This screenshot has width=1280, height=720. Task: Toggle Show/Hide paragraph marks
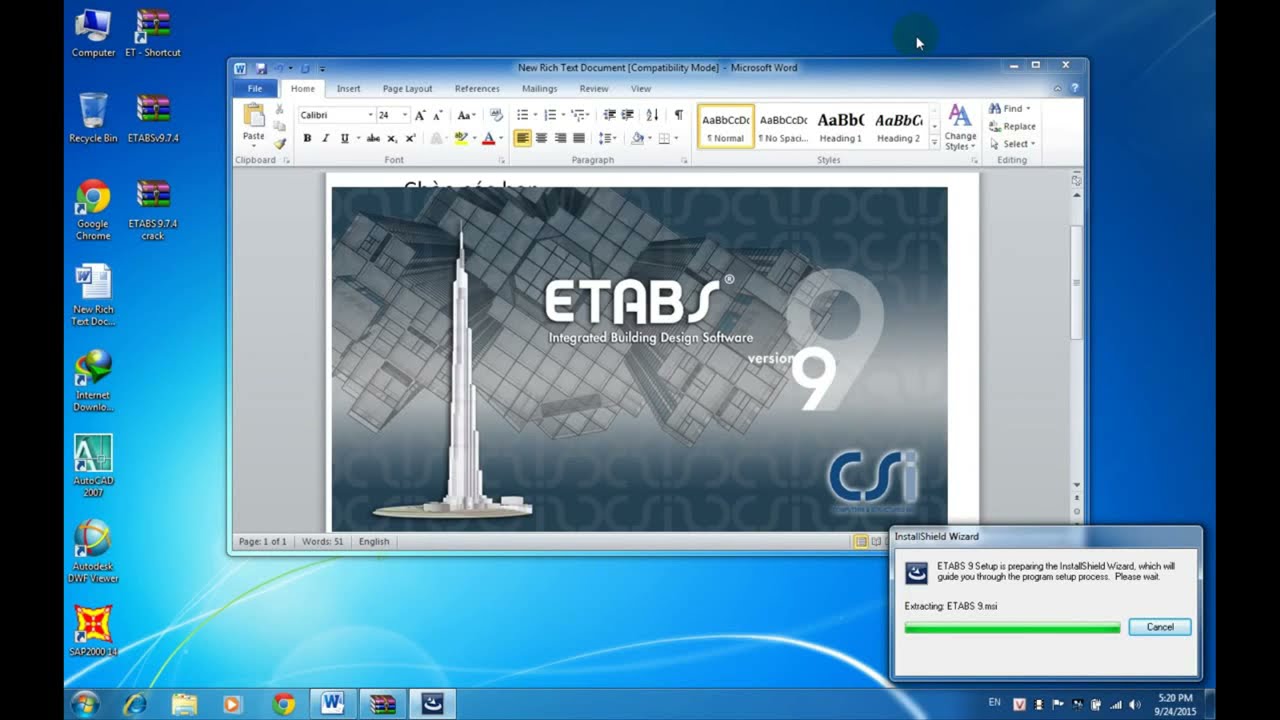(x=679, y=115)
